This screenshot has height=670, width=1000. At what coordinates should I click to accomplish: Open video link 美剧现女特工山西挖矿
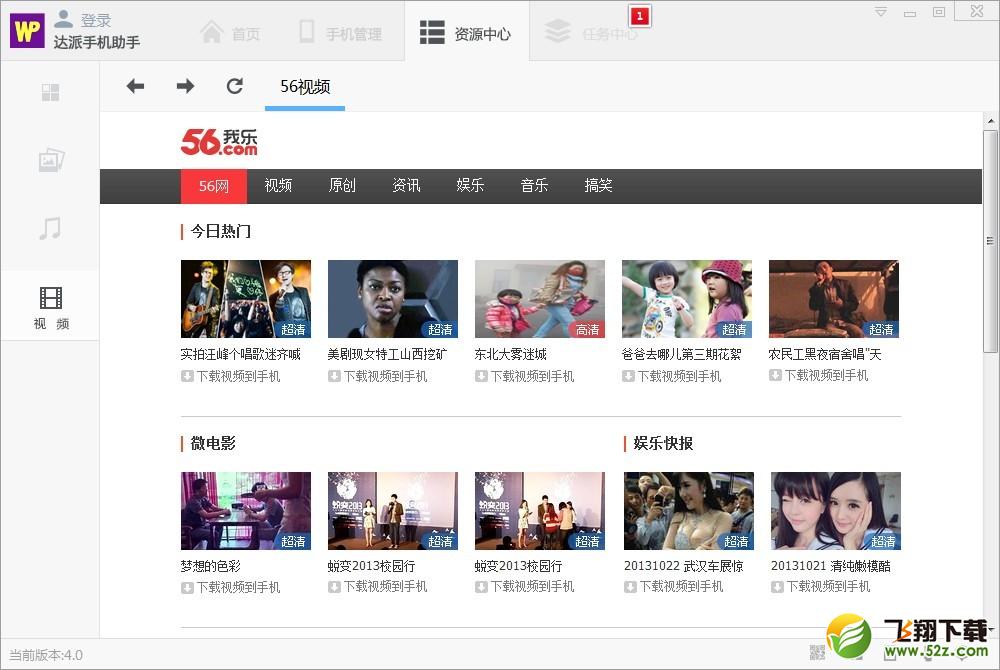[387, 354]
